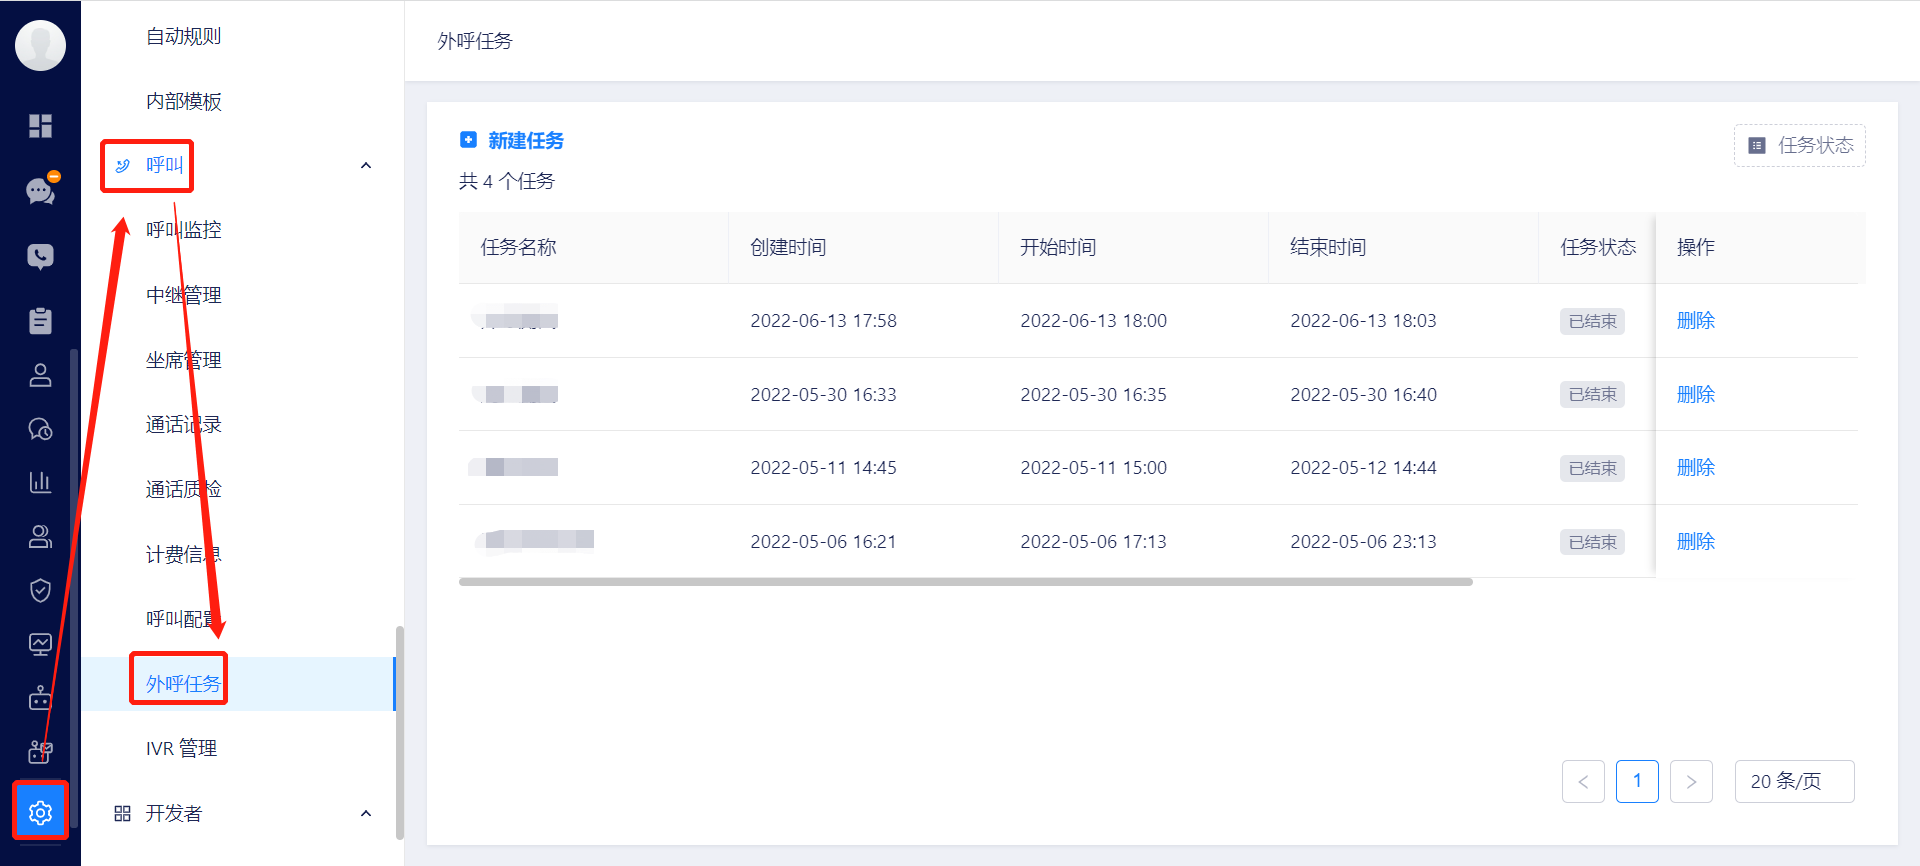Open 呼叫配置 menu item
Image resolution: width=1920 pixels, height=866 pixels.
click(x=183, y=620)
